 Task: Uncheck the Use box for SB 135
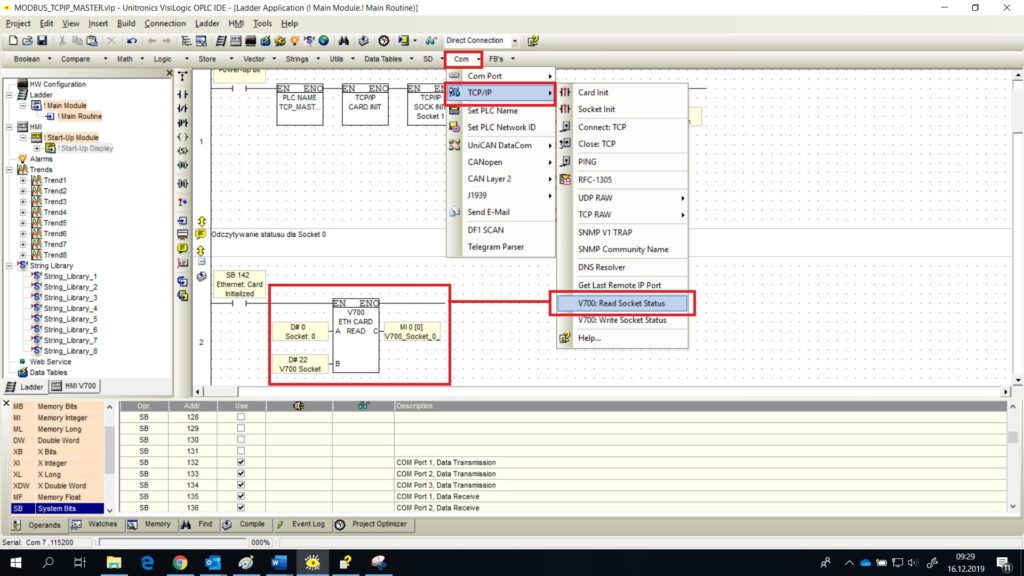point(241,496)
